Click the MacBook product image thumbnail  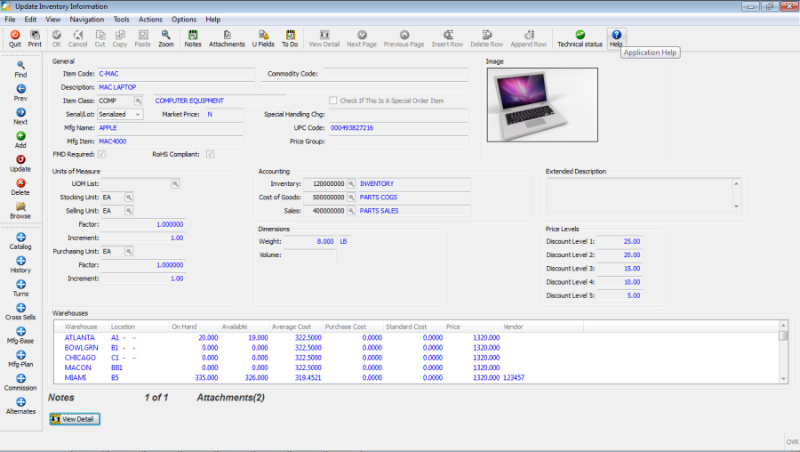point(541,104)
